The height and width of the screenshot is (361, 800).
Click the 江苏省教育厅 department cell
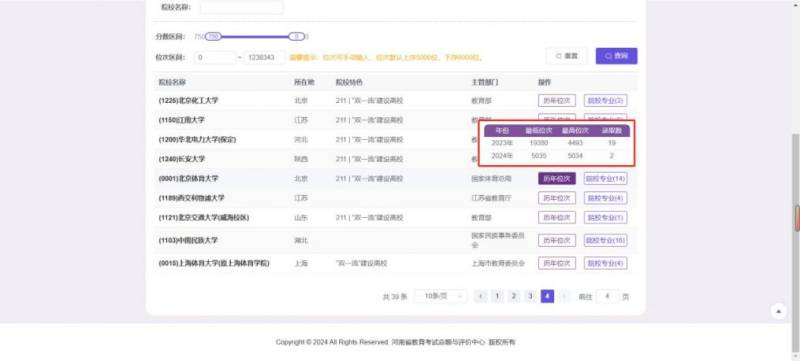point(491,198)
